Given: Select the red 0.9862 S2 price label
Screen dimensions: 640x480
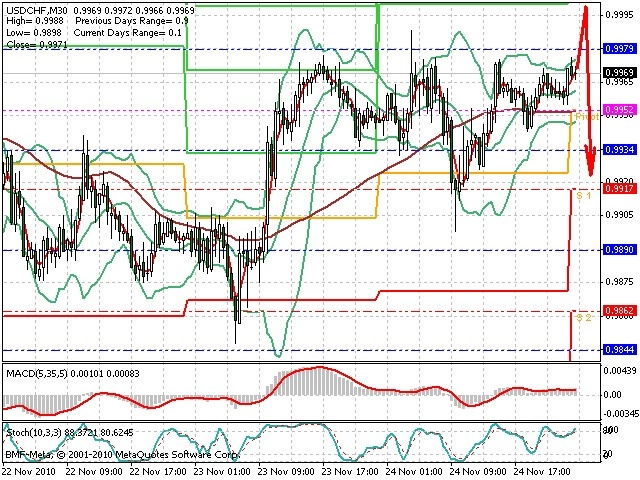Looking at the screenshot, I should [619, 311].
